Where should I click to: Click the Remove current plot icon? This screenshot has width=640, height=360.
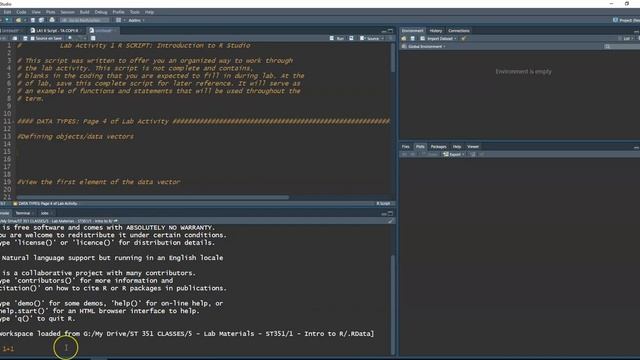click(473, 154)
